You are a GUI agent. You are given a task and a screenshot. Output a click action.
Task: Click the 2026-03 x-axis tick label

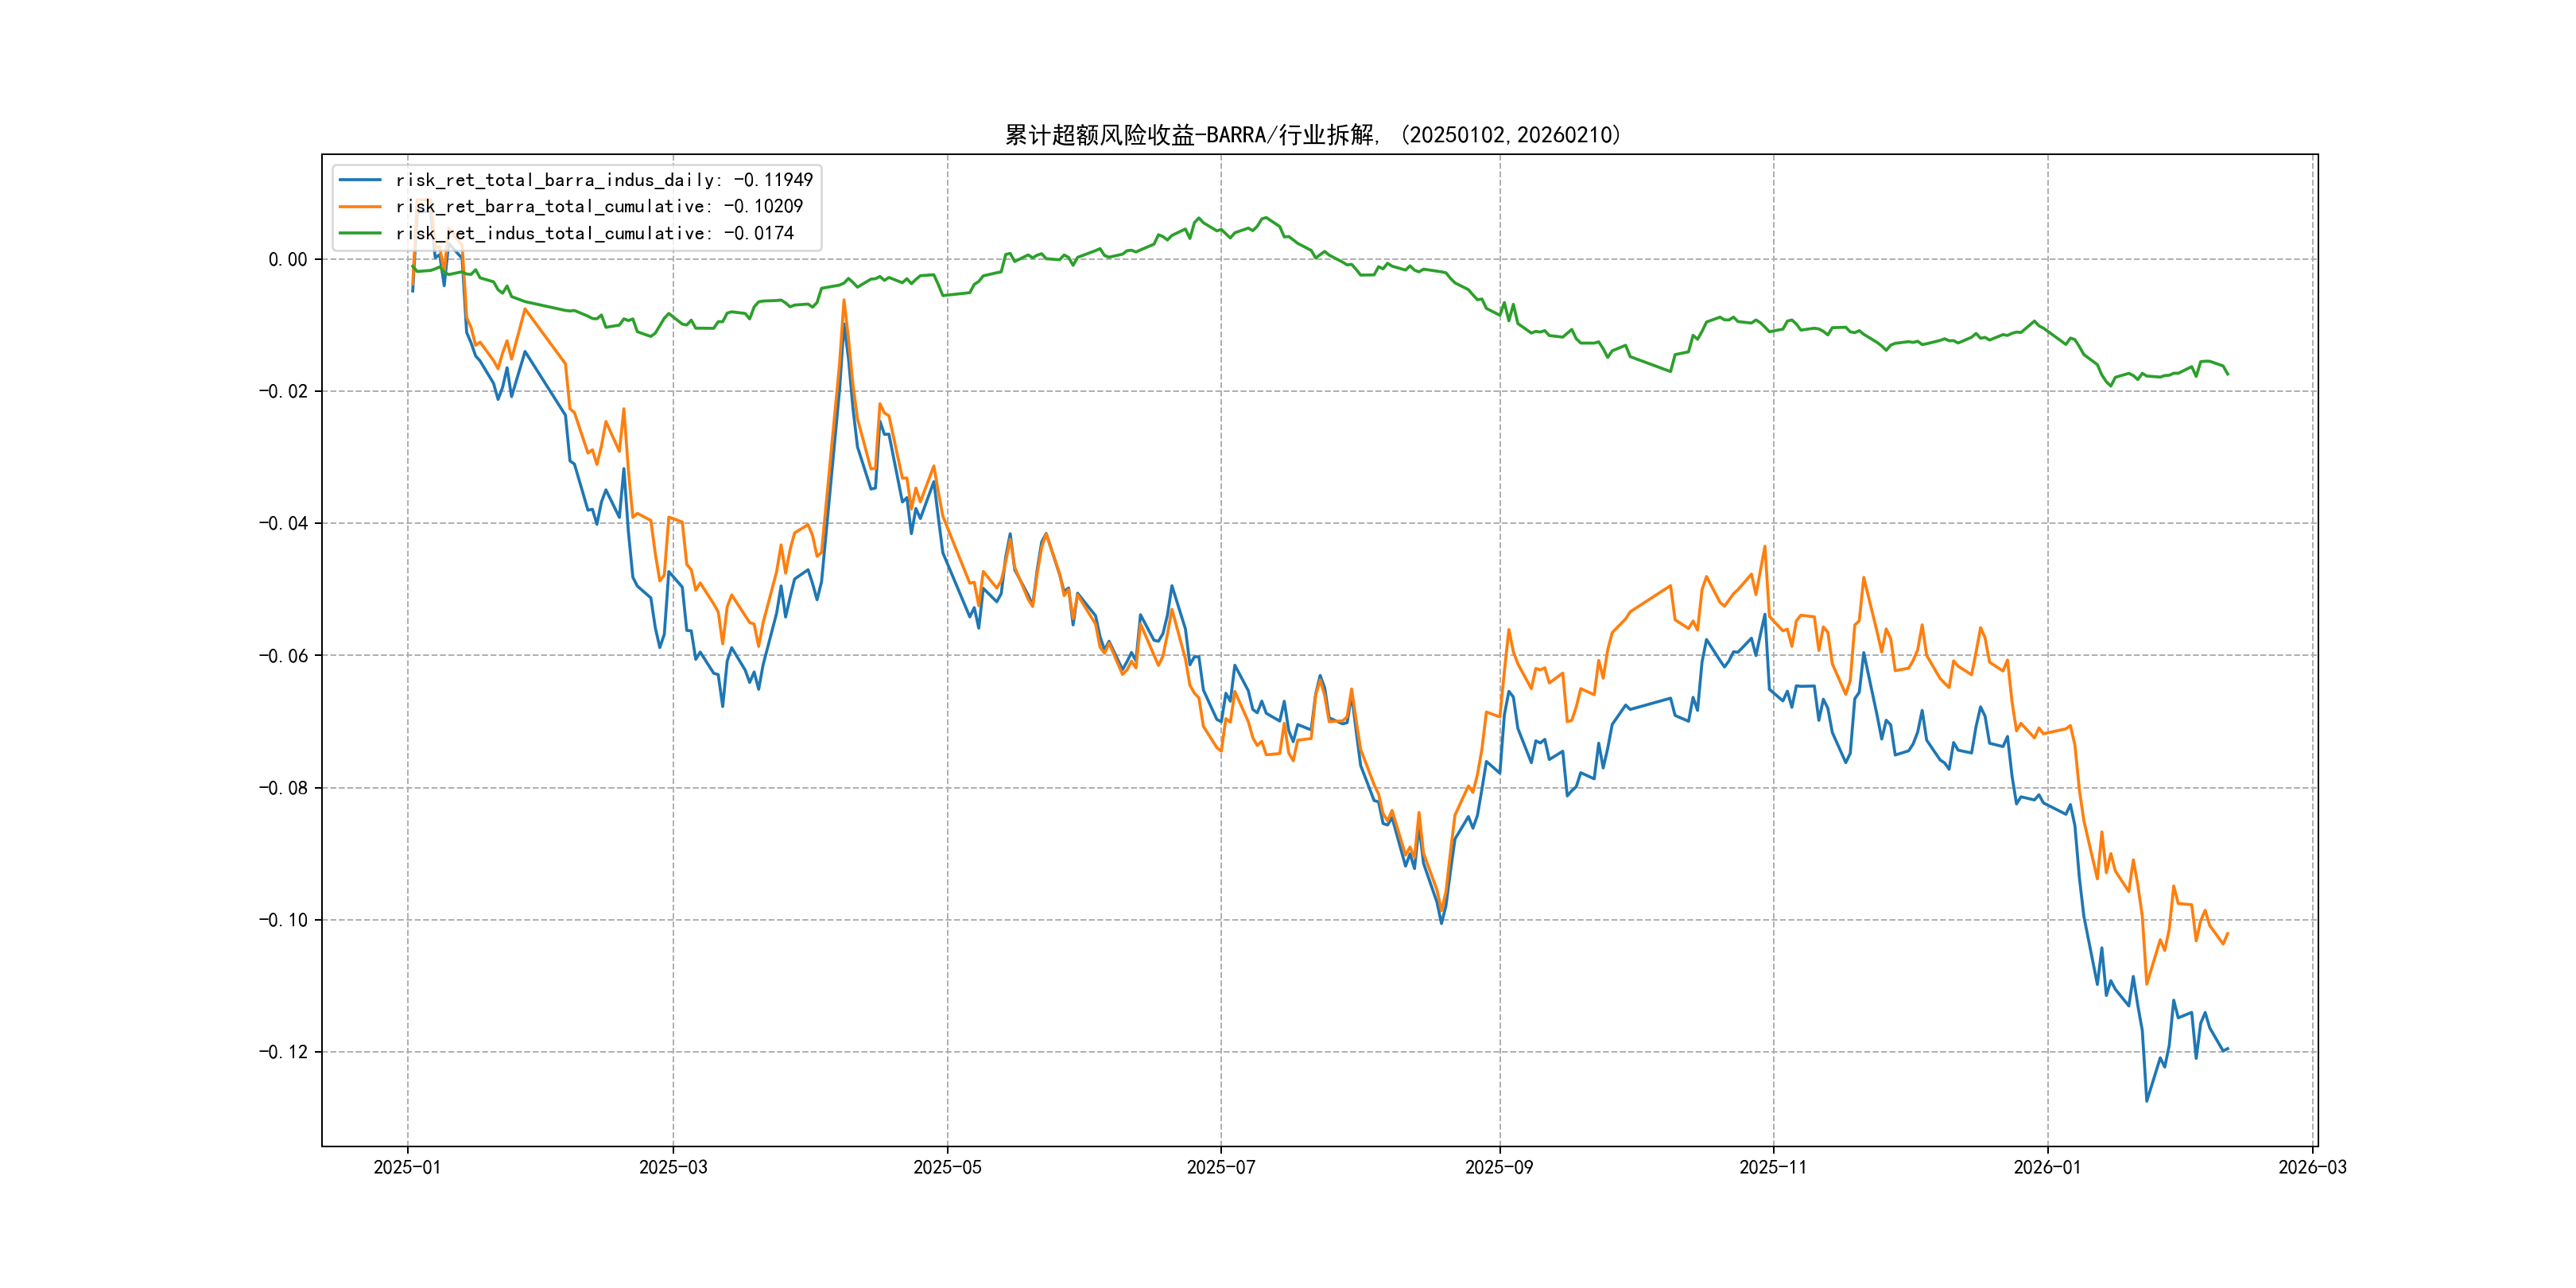2312,1167
